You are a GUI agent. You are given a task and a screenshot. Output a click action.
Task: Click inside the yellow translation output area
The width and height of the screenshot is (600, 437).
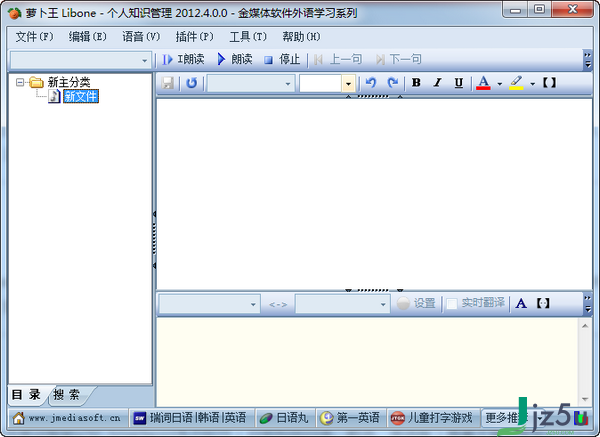point(368,362)
